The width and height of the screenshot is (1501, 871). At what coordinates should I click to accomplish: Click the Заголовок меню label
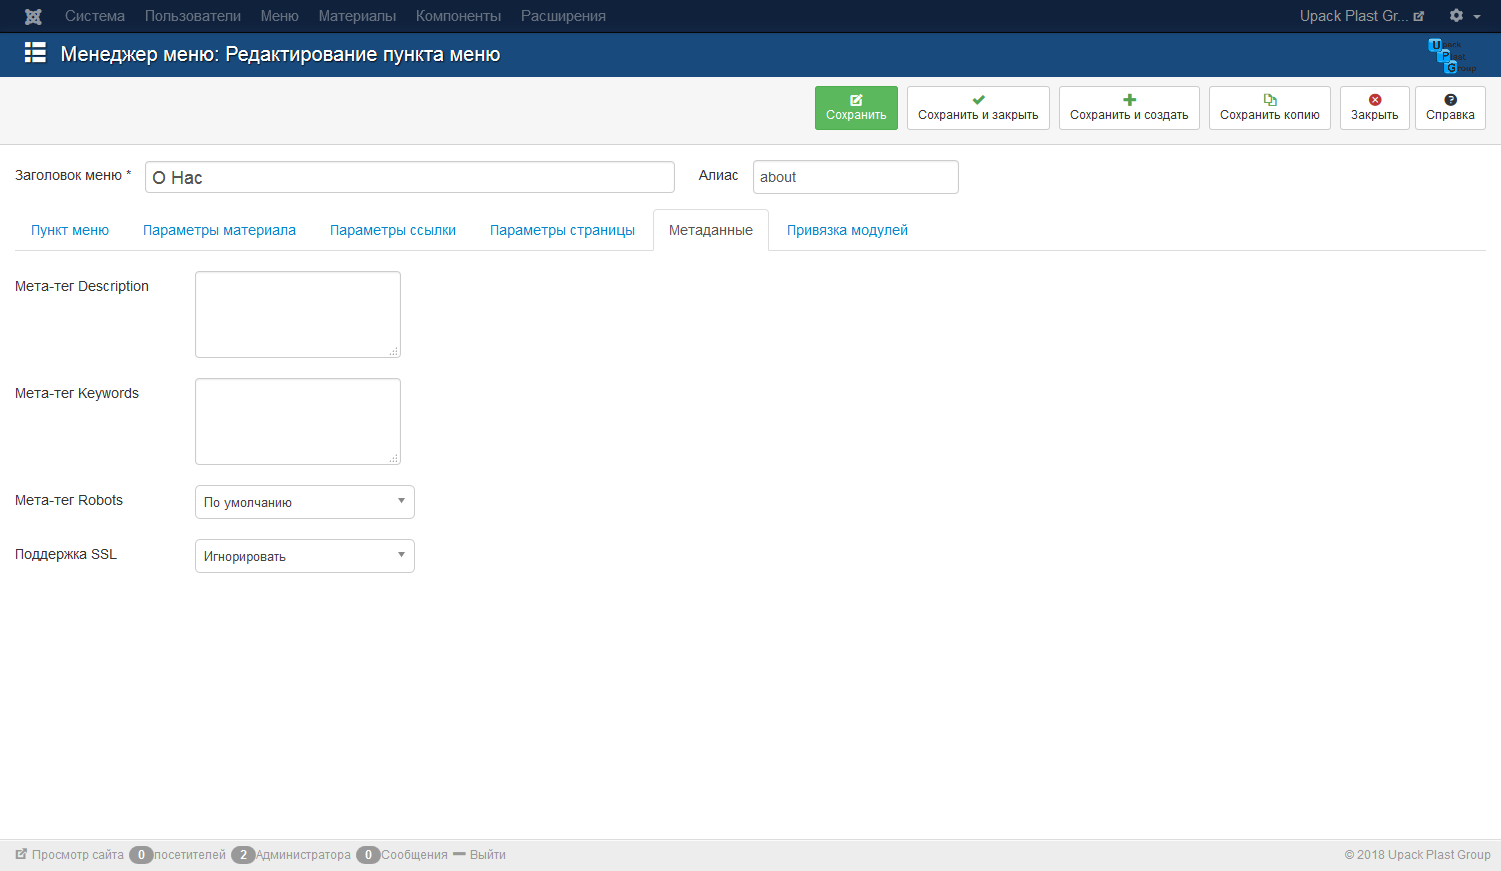click(73, 175)
